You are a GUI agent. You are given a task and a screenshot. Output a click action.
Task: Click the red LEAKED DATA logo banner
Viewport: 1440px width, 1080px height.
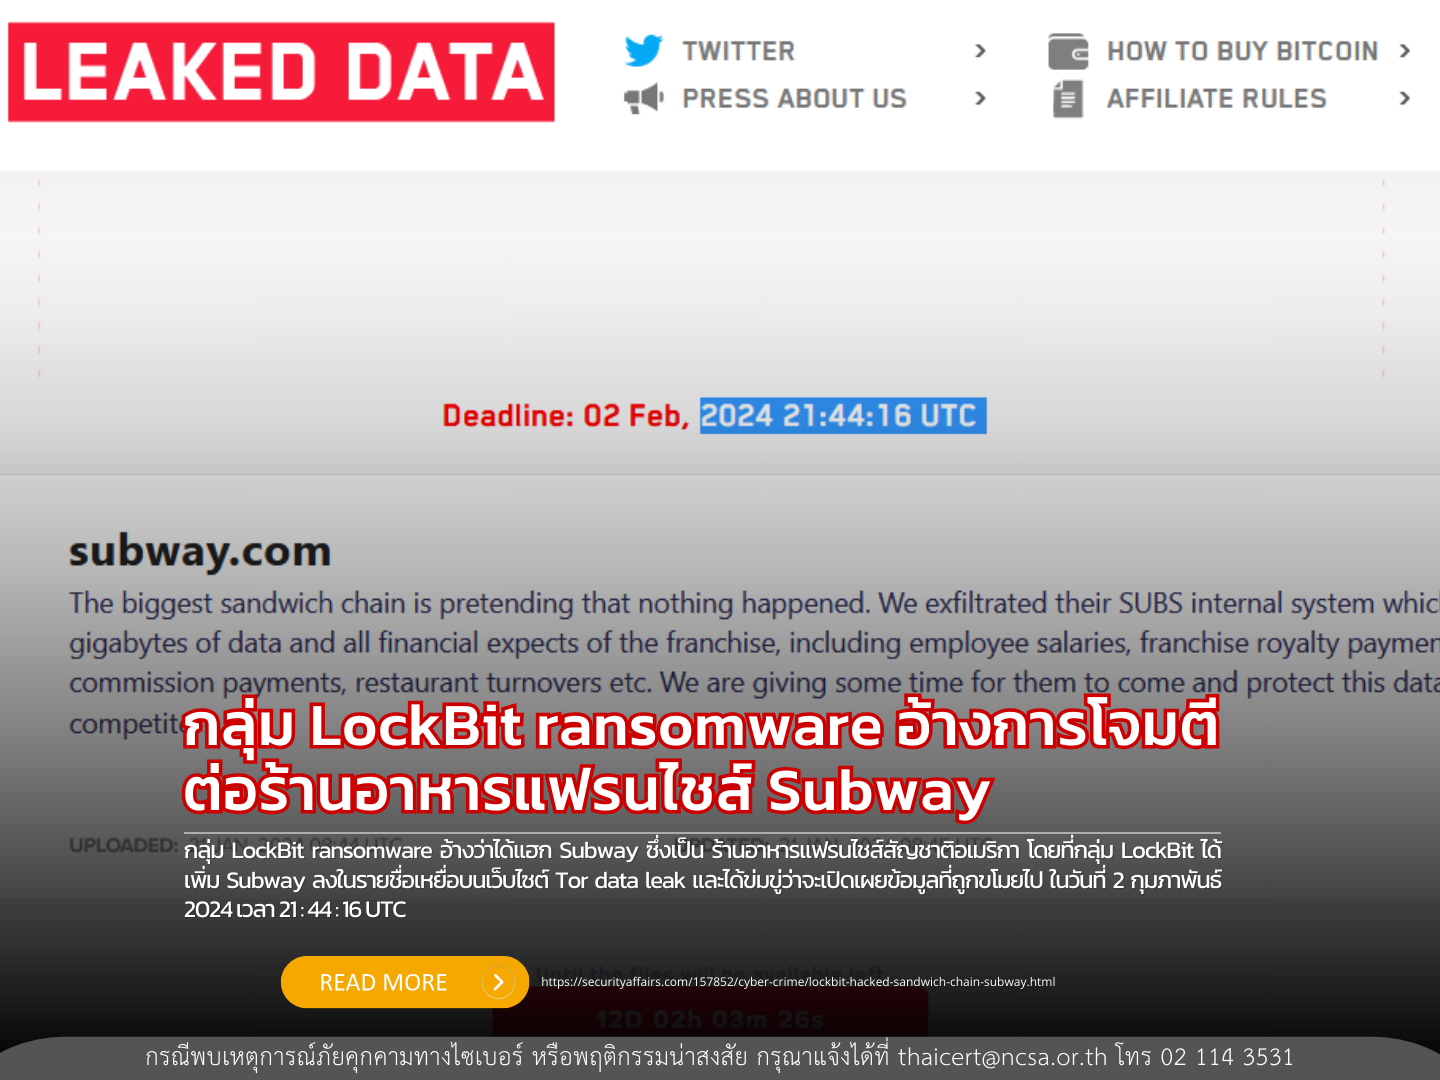click(281, 72)
